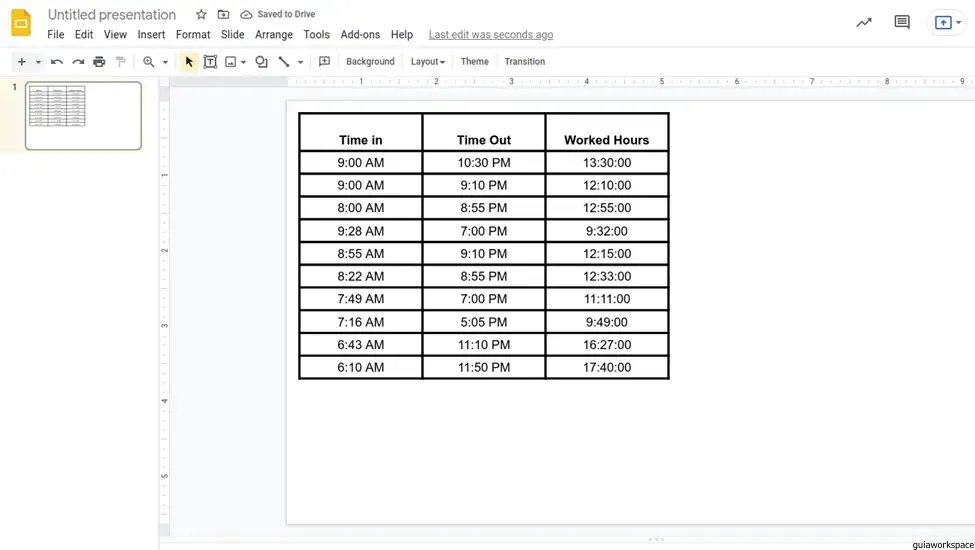Open the Slide menu
This screenshot has width=975, height=550.
pos(233,35)
